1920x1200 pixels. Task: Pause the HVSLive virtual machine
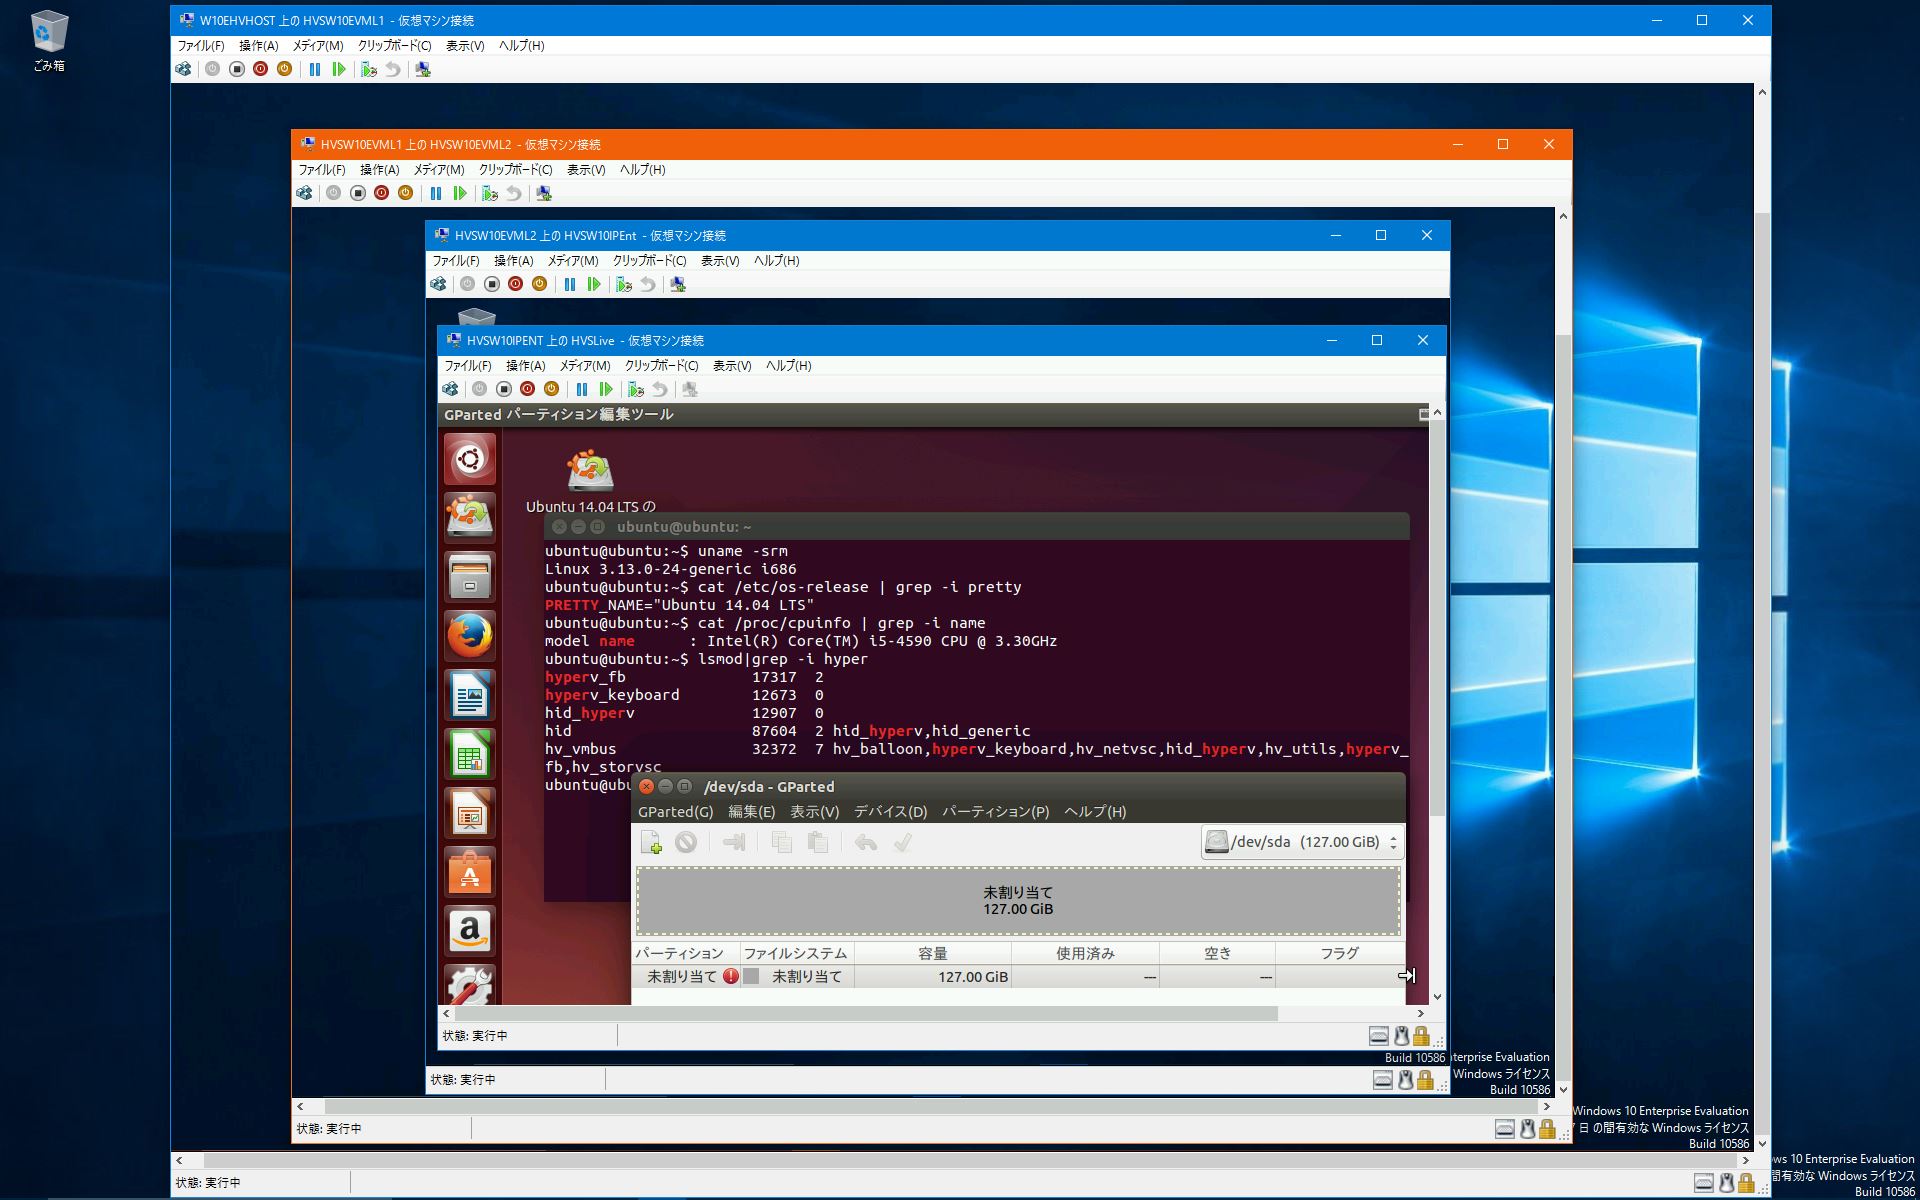[582, 389]
